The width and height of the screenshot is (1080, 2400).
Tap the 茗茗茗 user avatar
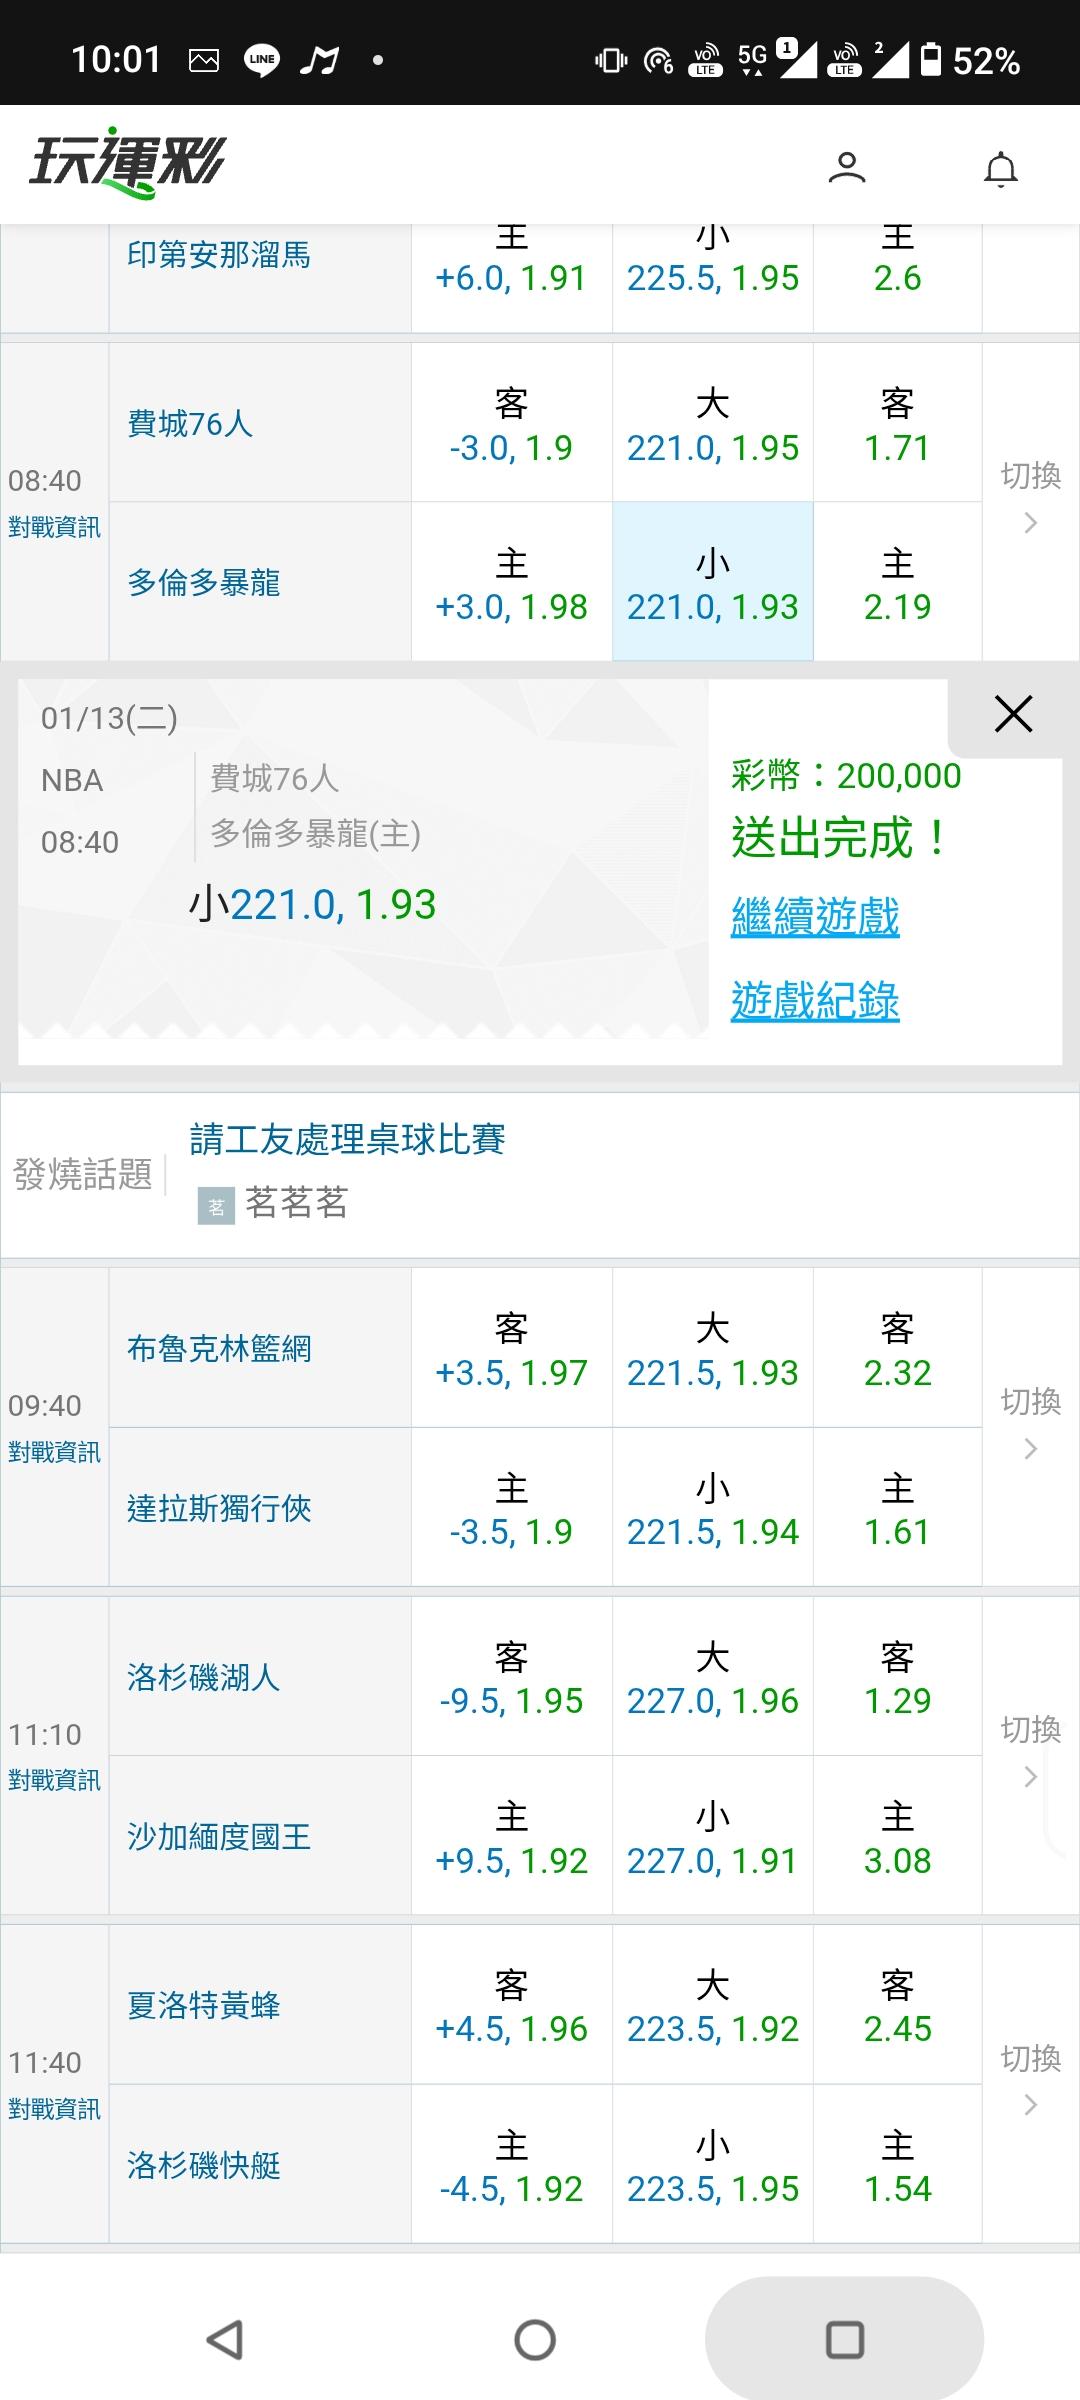[x=216, y=1206]
